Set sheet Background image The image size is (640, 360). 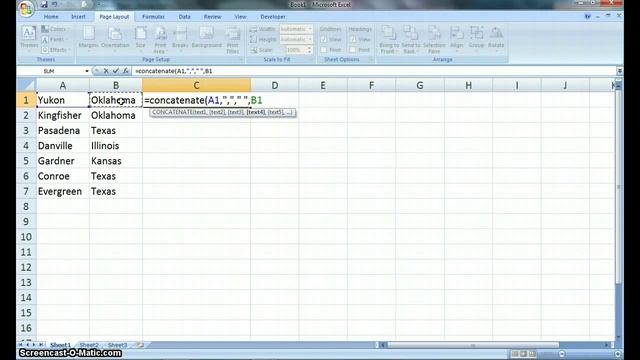[207, 37]
